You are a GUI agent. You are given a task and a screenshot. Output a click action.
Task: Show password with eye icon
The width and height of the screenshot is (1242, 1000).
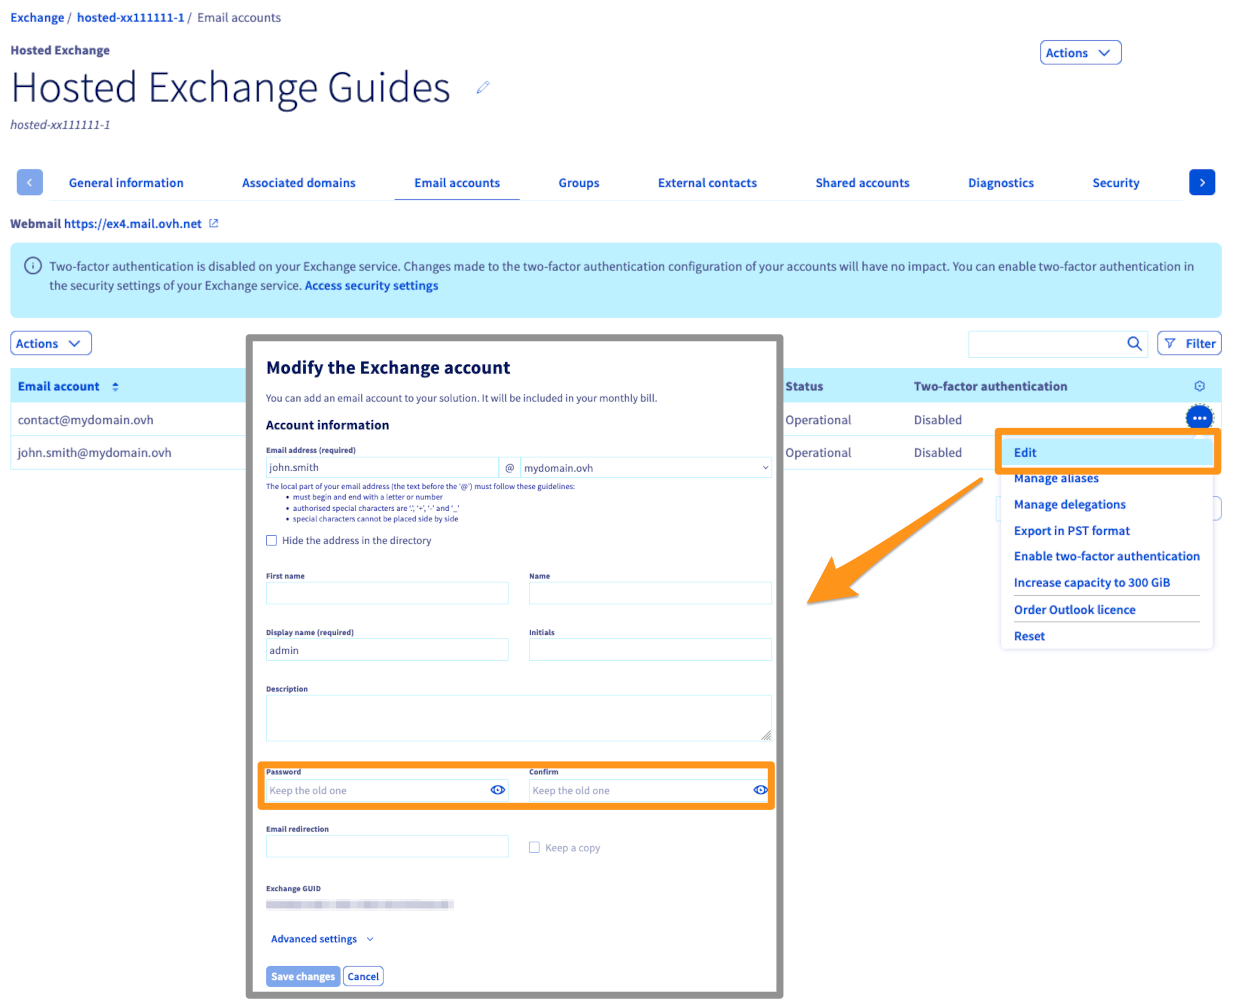tap(497, 790)
